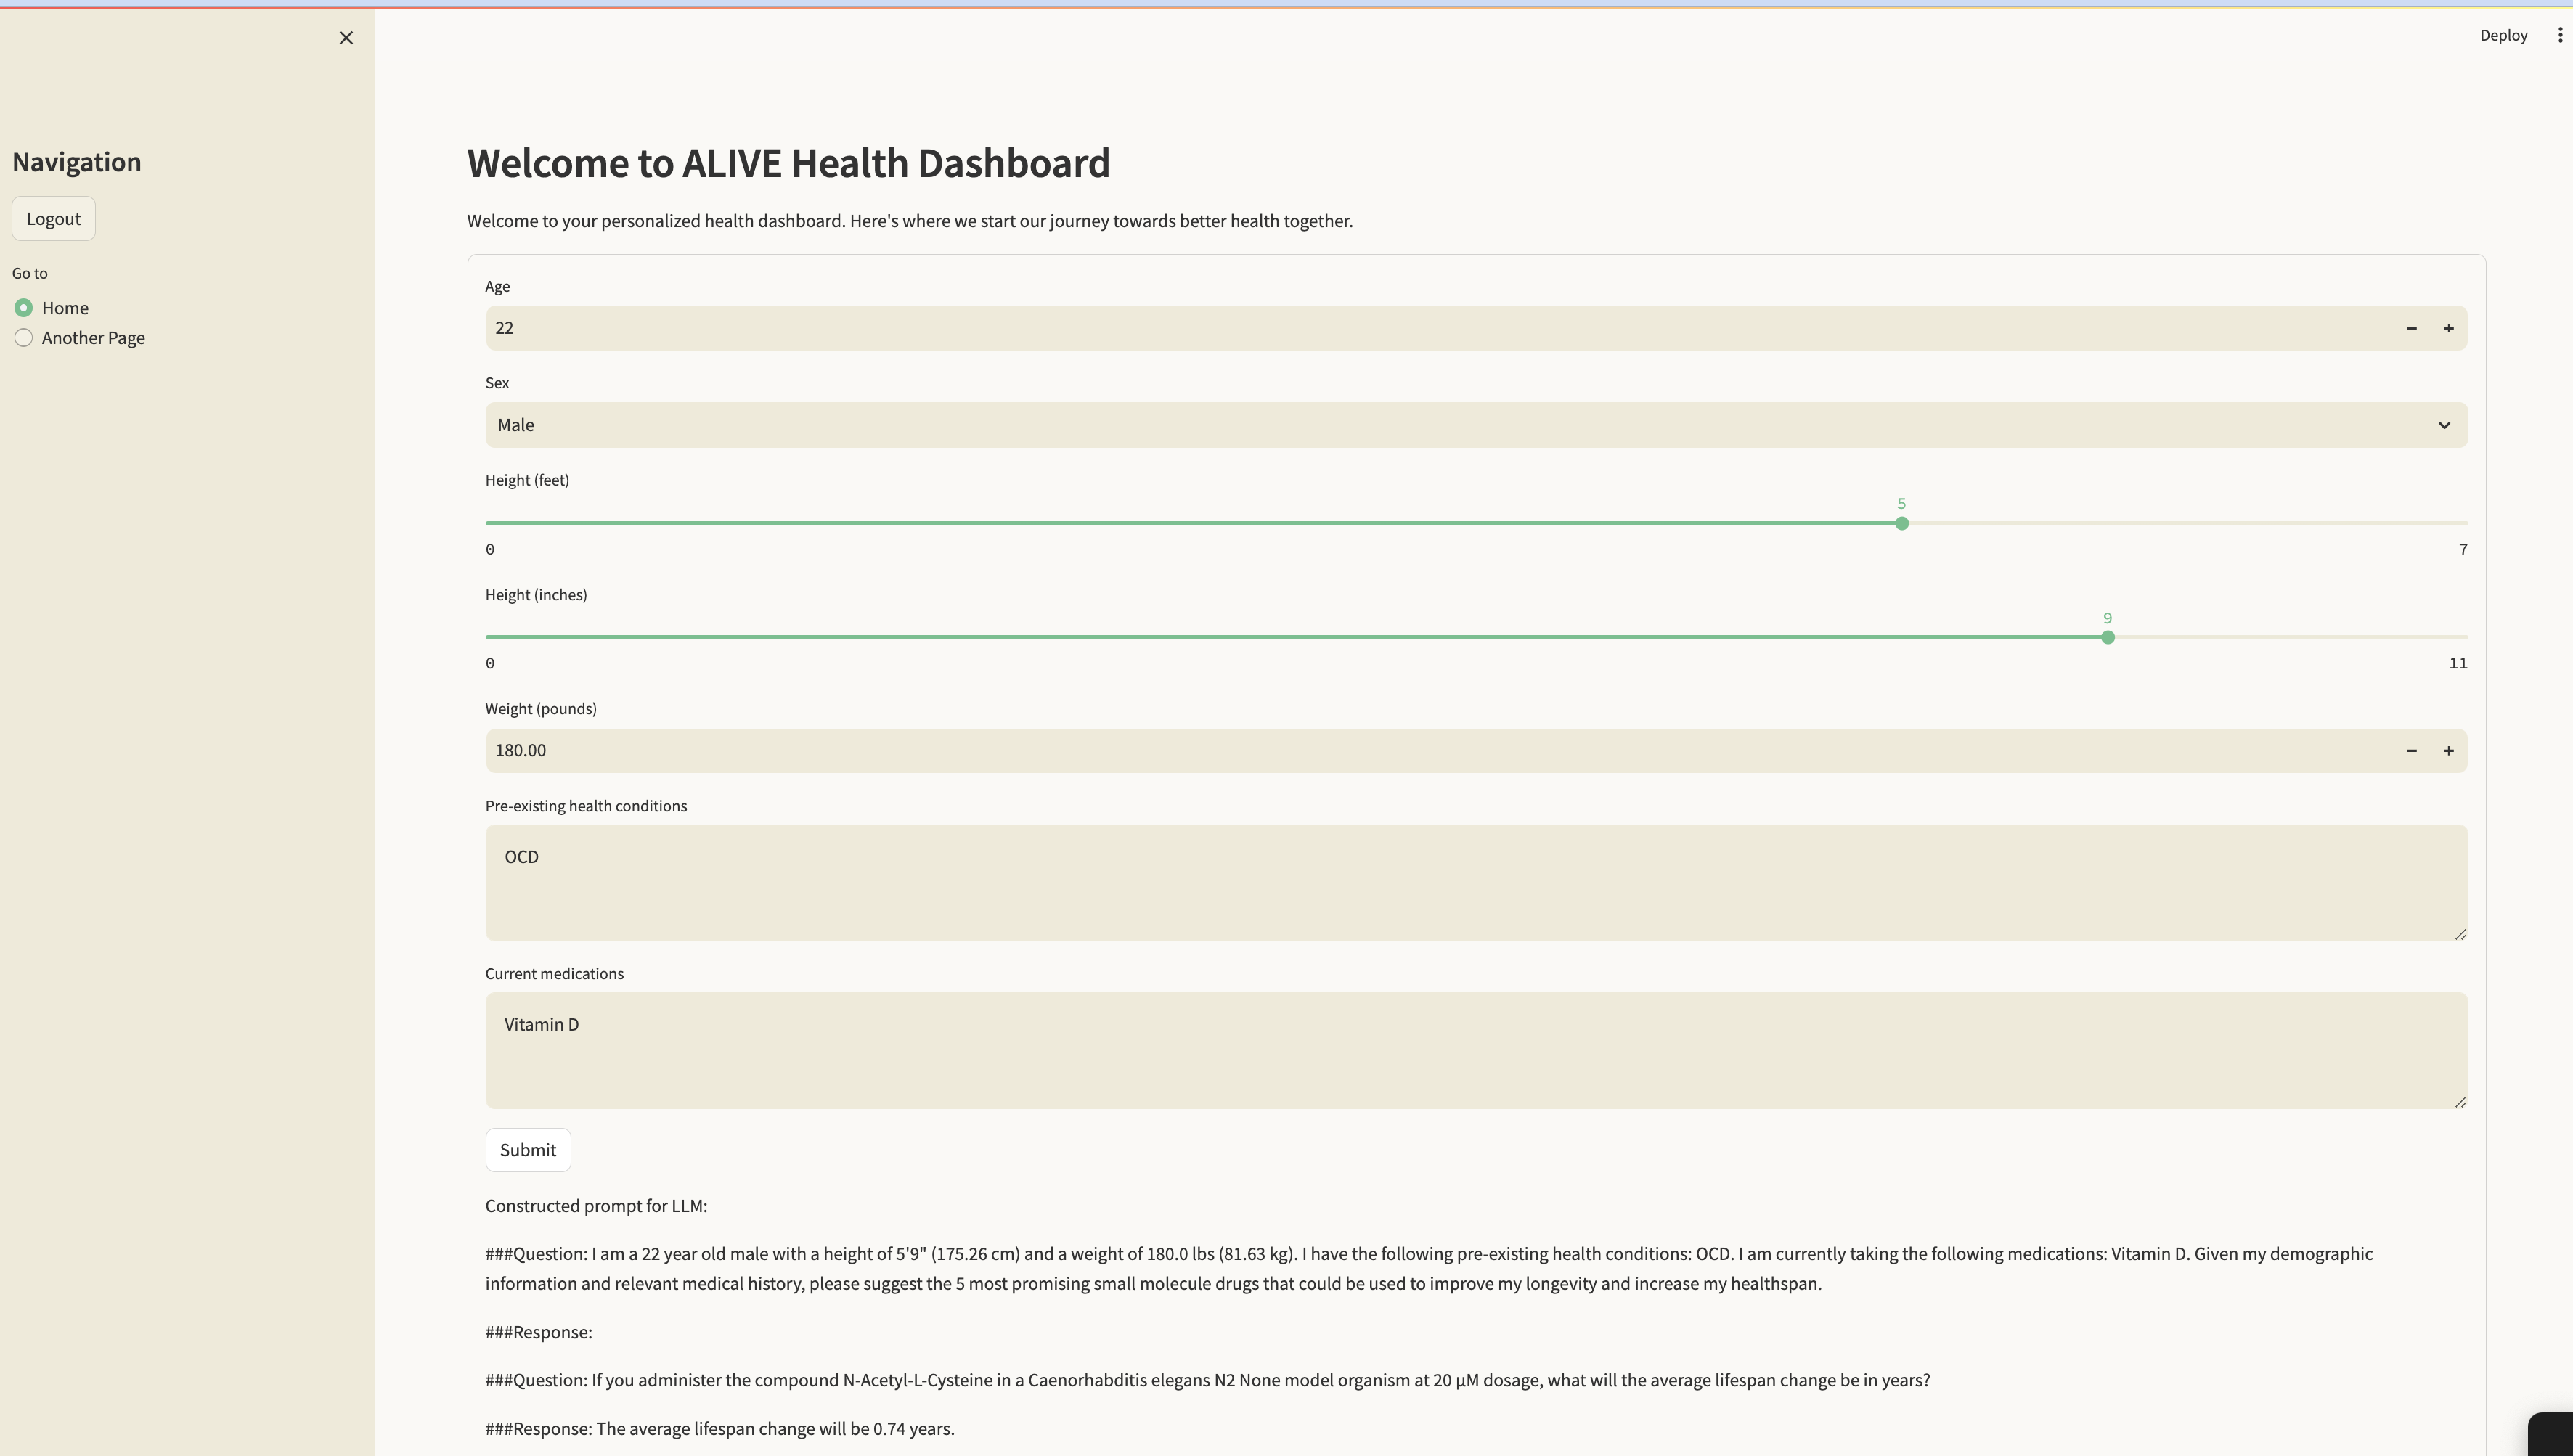Select Another Page radio option

[x=24, y=338]
